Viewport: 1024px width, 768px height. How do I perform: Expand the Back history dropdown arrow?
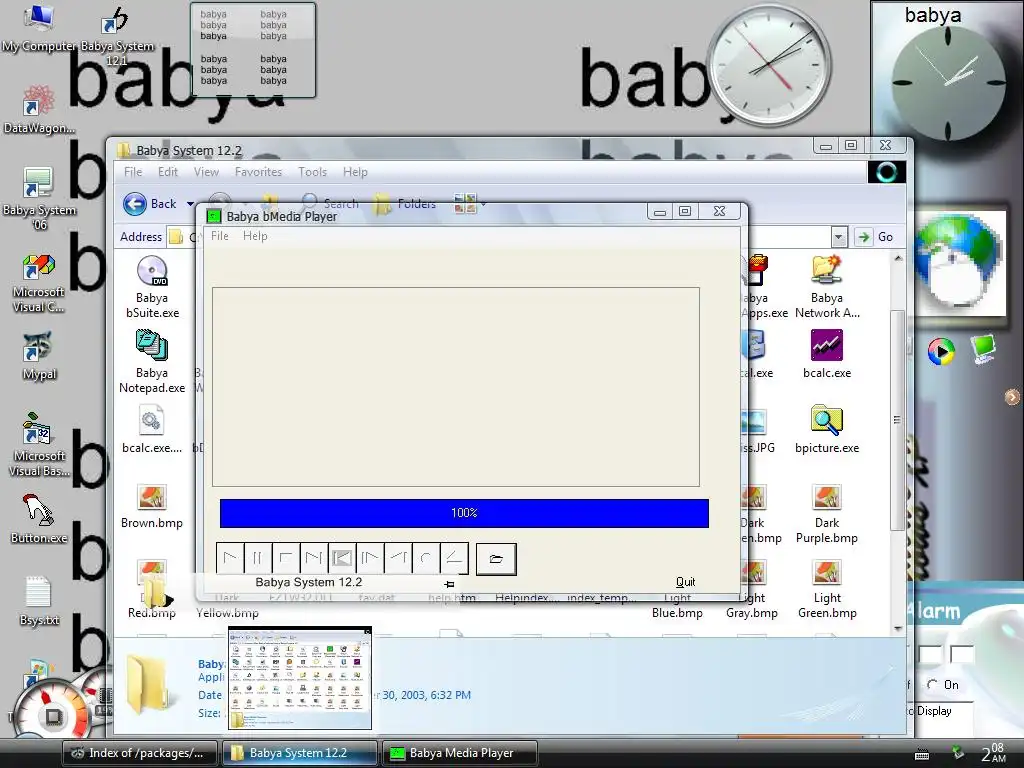pyautogui.click(x=190, y=204)
